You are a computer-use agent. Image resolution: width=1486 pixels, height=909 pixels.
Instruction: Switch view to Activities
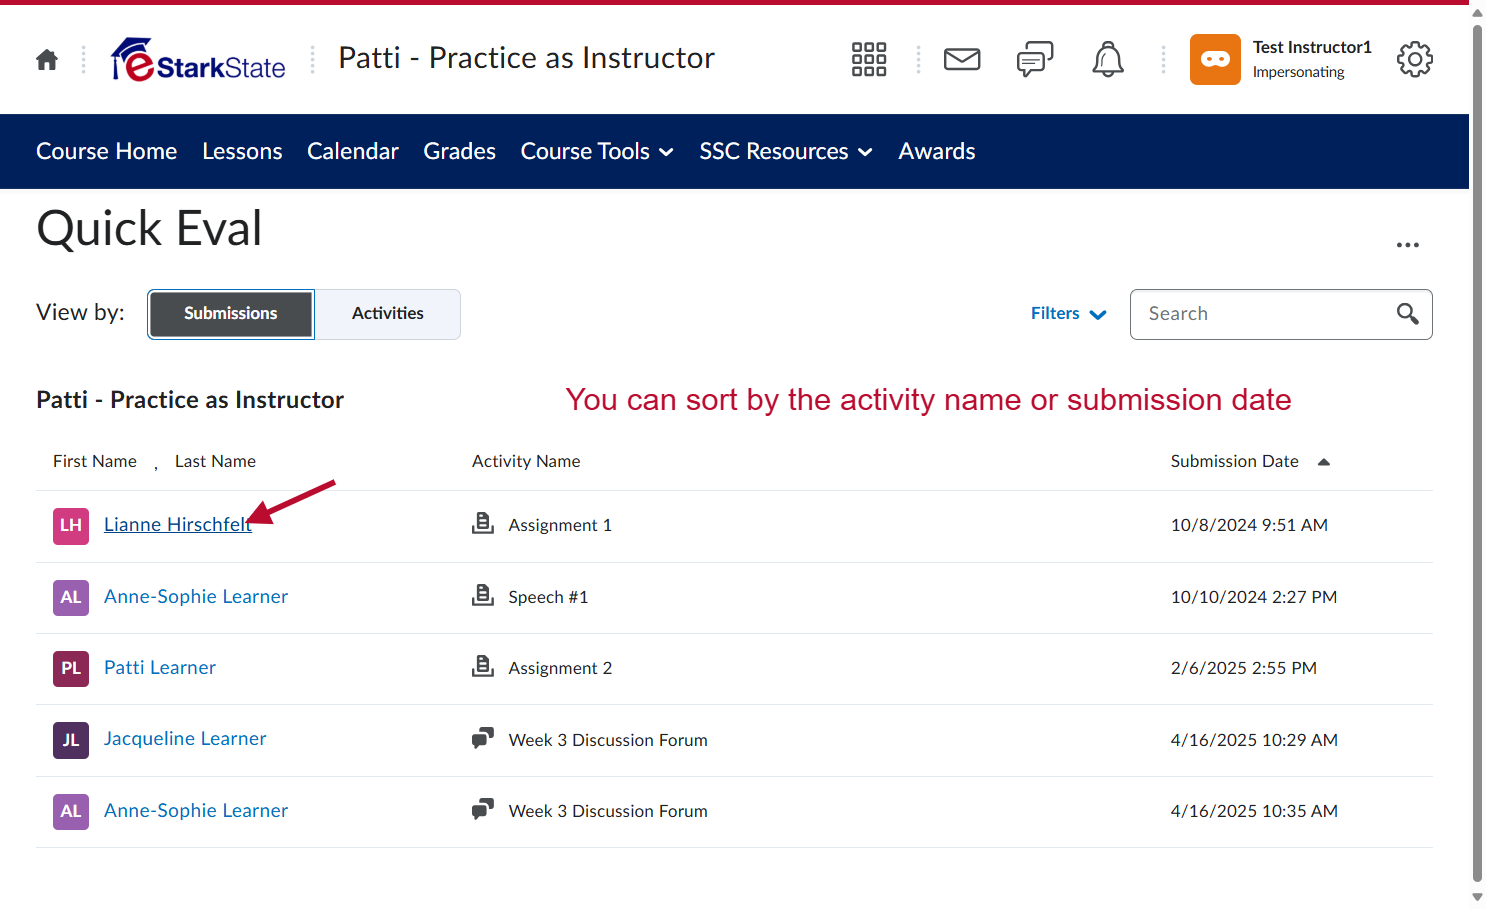pyautogui.click(x=388, y=314)
